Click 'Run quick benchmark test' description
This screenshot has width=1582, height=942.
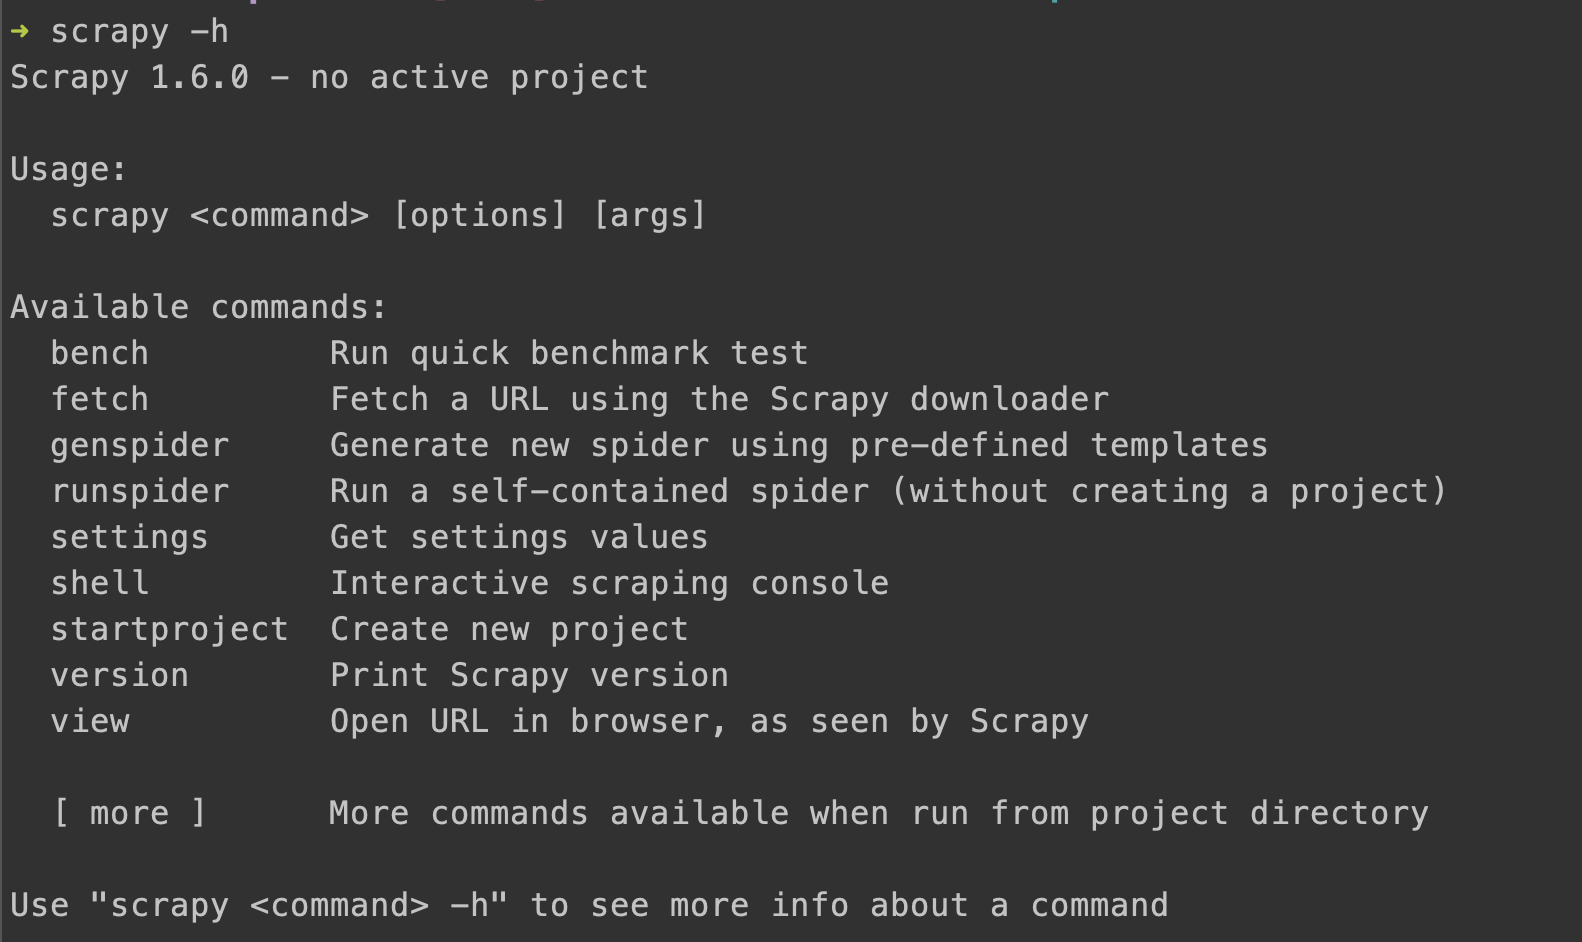[x=569, y=353]
